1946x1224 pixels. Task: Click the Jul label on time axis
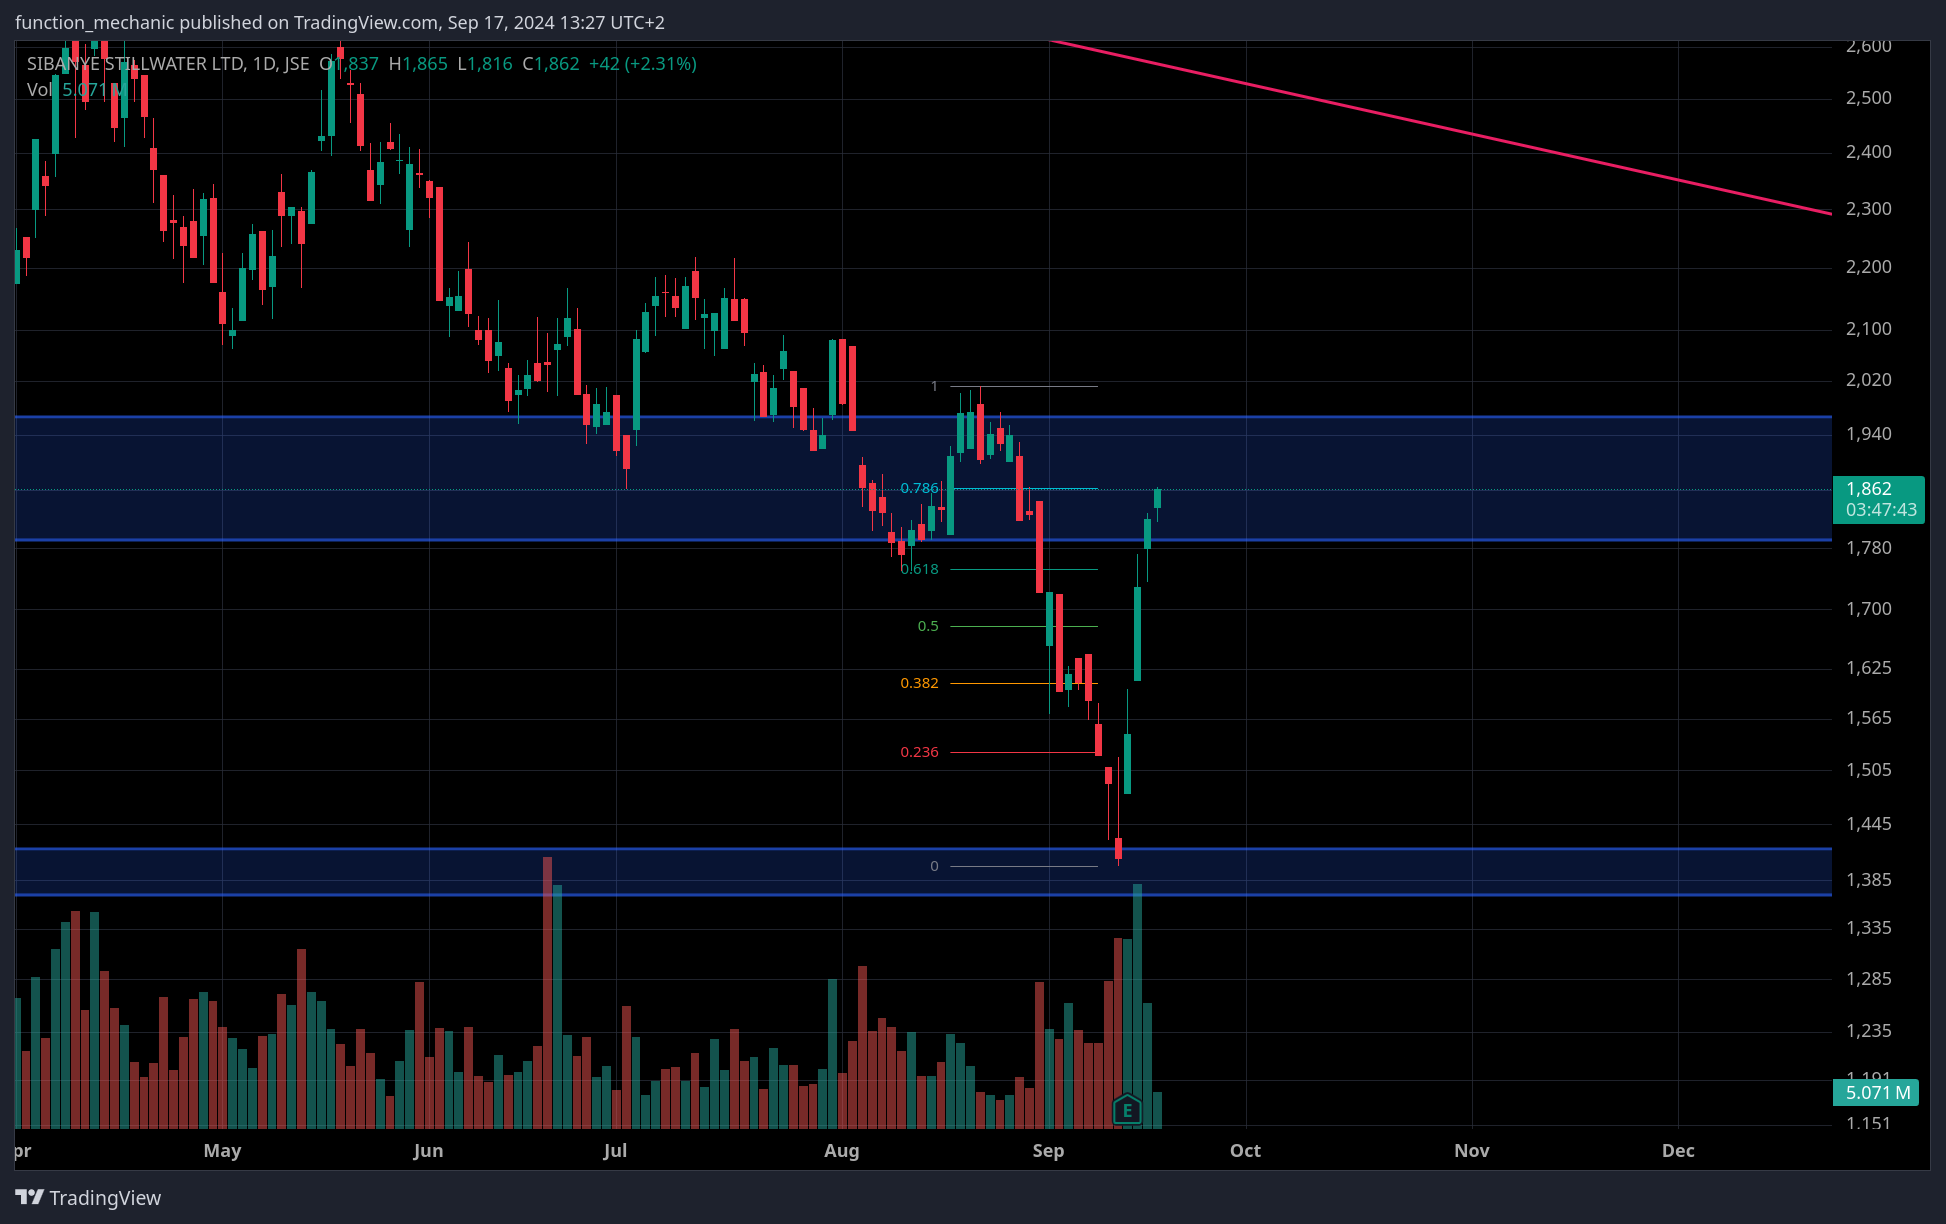615,1150
